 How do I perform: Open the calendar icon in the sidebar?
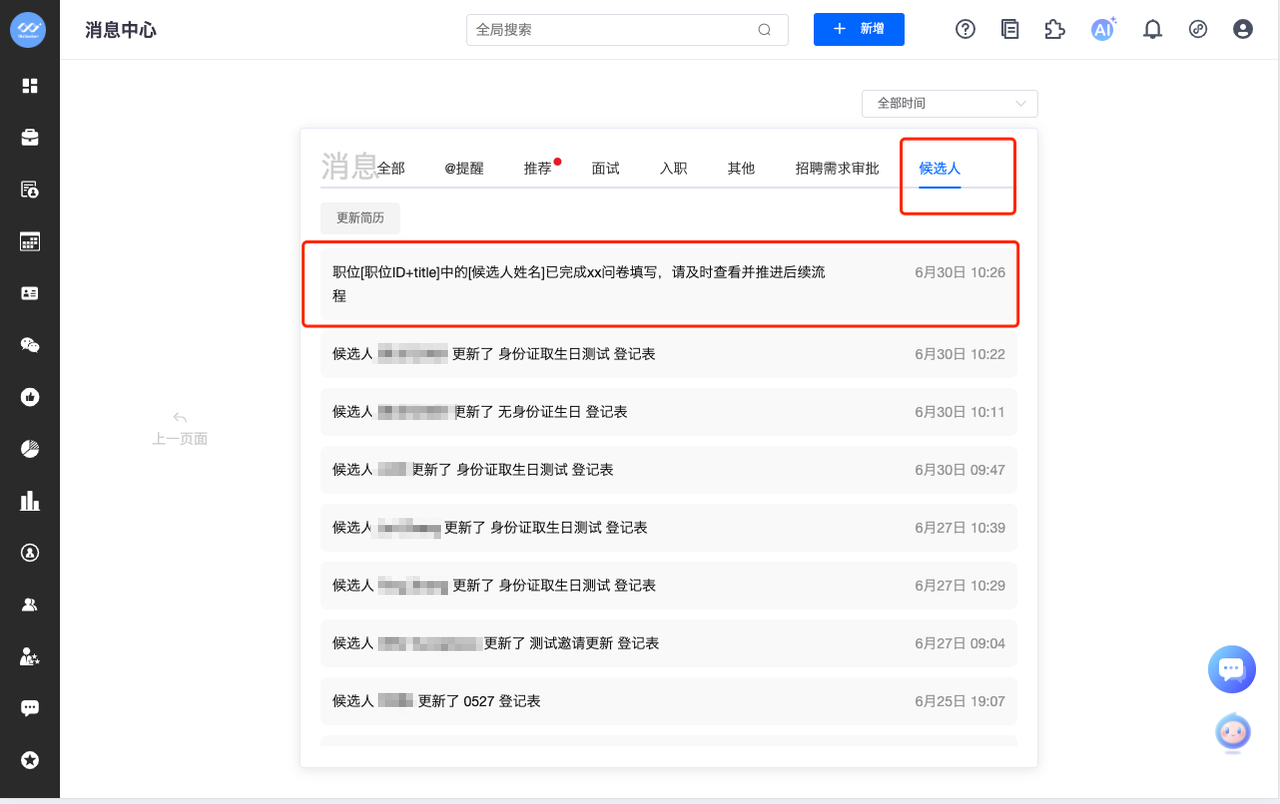pos(30,241)
